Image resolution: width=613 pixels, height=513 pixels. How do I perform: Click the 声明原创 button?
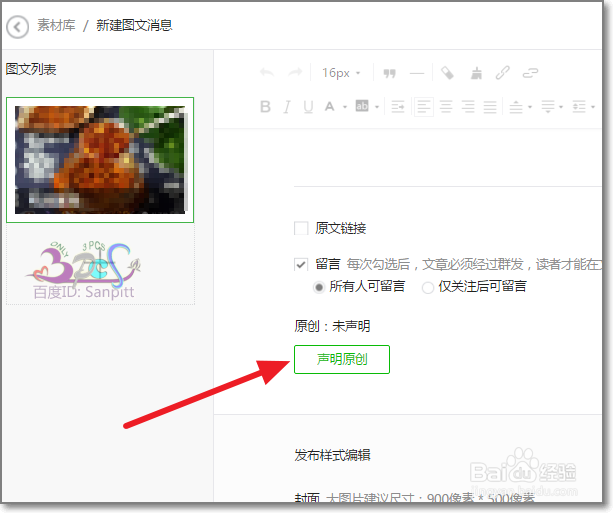click(x=342, y=359)
